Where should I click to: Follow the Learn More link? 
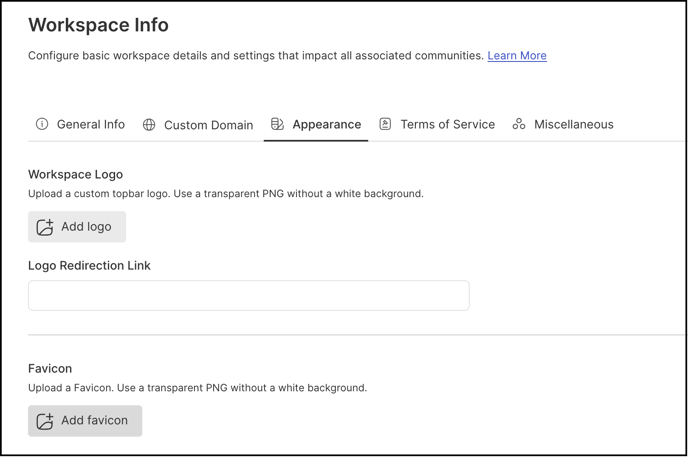coord(517,56)
